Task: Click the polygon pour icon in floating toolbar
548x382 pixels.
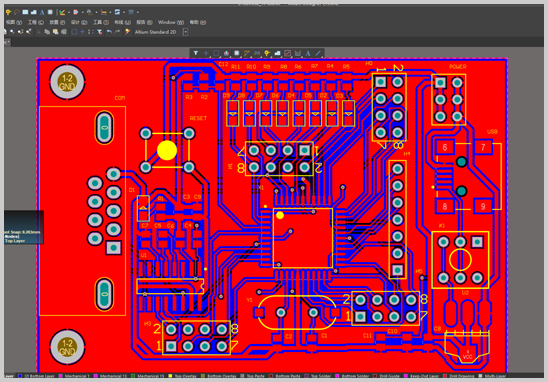Action: [277, 53]
